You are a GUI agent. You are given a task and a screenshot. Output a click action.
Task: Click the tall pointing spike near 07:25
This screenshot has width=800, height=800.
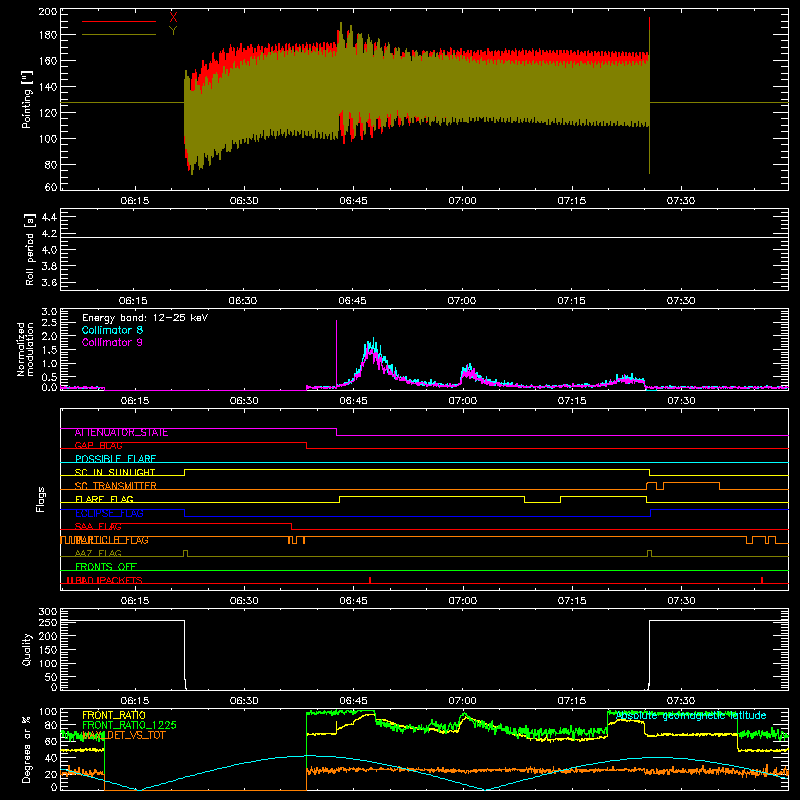[649, 95]
